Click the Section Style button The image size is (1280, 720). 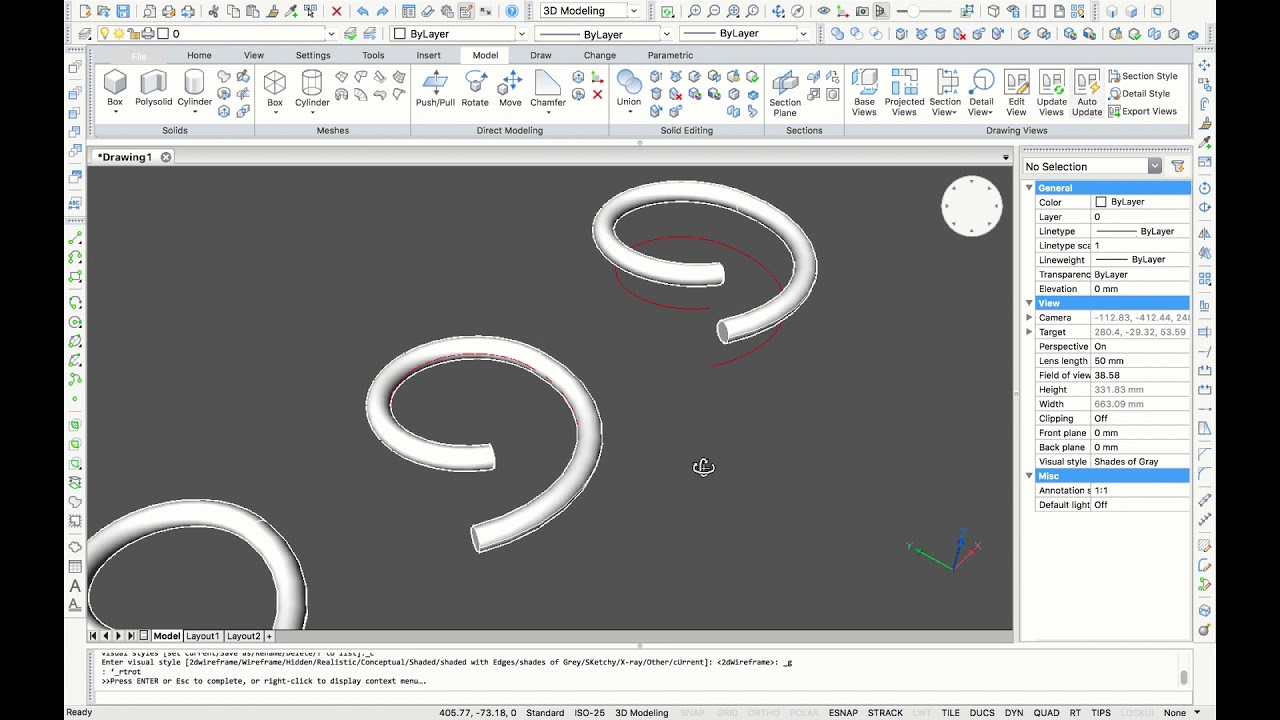[1143, 76]
